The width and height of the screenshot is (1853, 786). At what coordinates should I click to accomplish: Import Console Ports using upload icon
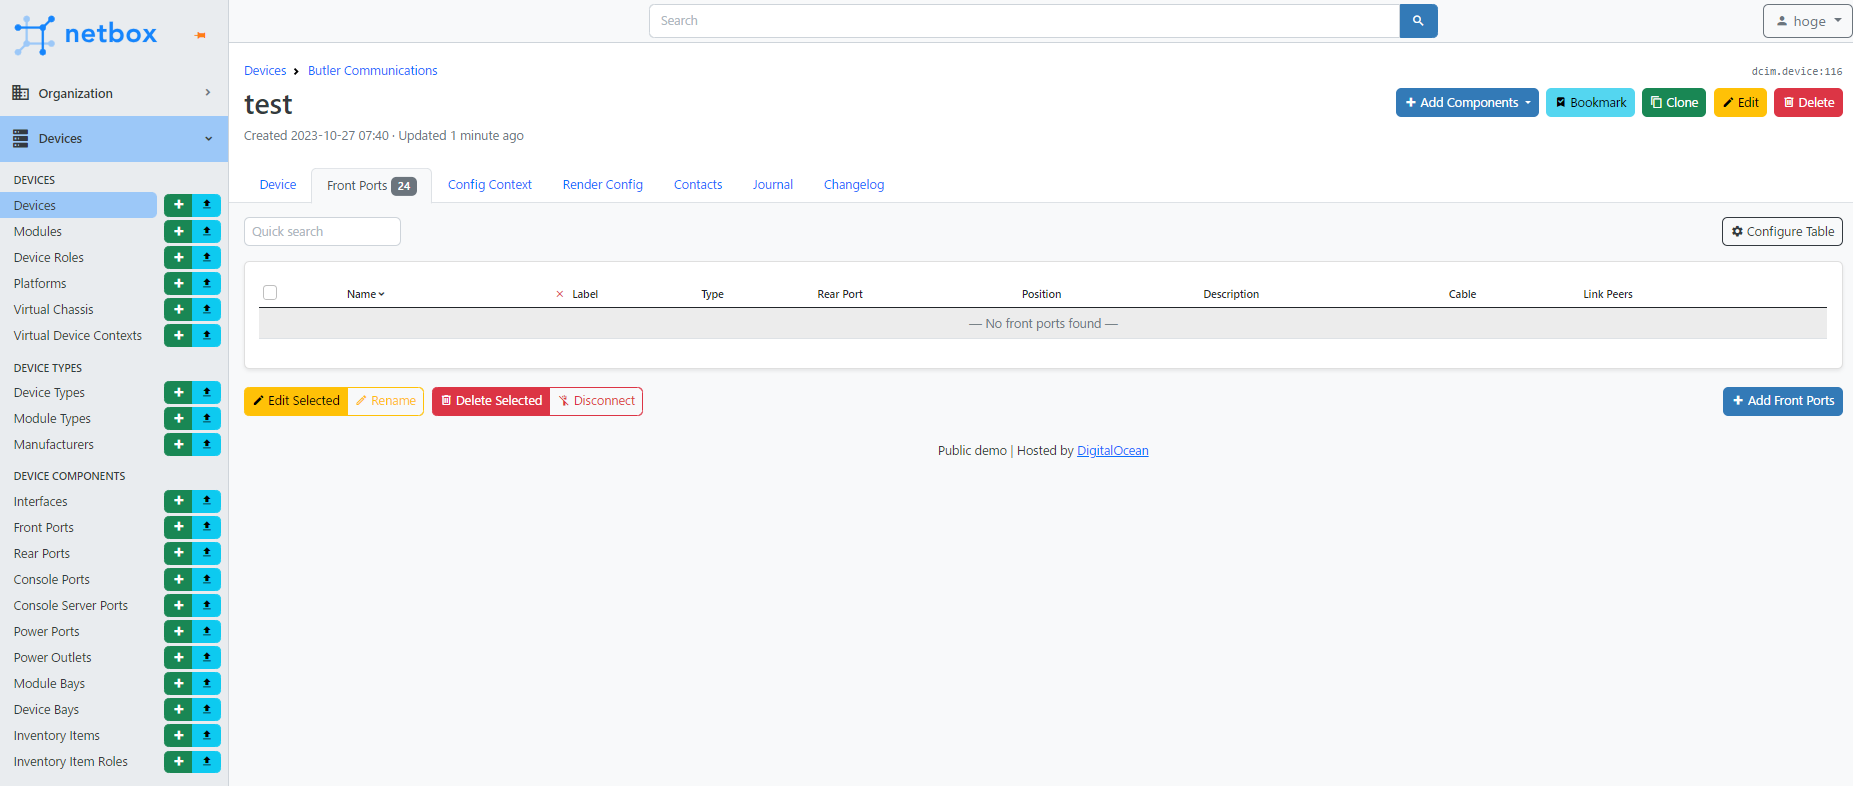tap(207, 579)
